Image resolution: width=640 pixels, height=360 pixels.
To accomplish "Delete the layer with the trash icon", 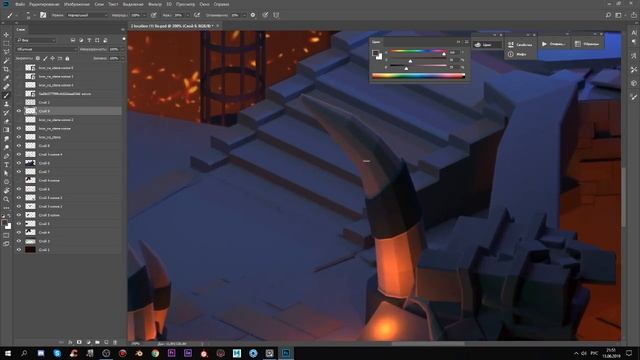I will point(115,342).
